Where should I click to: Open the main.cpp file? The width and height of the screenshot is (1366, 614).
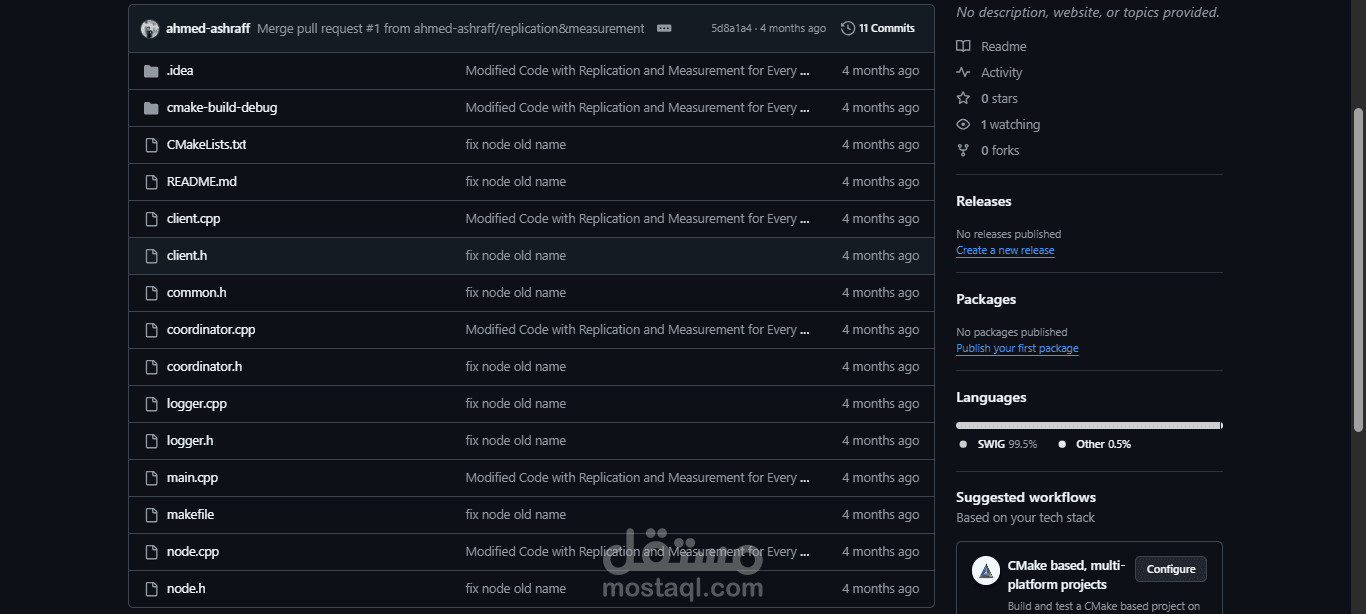[x=192, y=478]
